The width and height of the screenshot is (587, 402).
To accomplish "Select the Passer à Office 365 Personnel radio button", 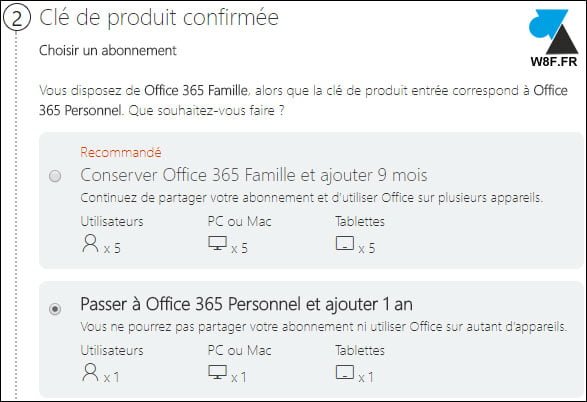I will pyautogui.click(x=55, y=309).
